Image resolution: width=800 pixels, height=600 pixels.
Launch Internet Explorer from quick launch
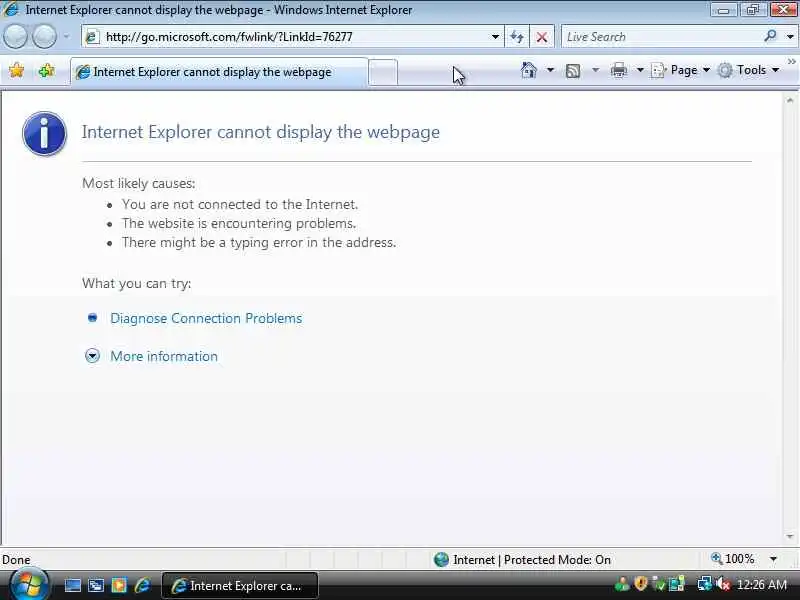[142, 585]
